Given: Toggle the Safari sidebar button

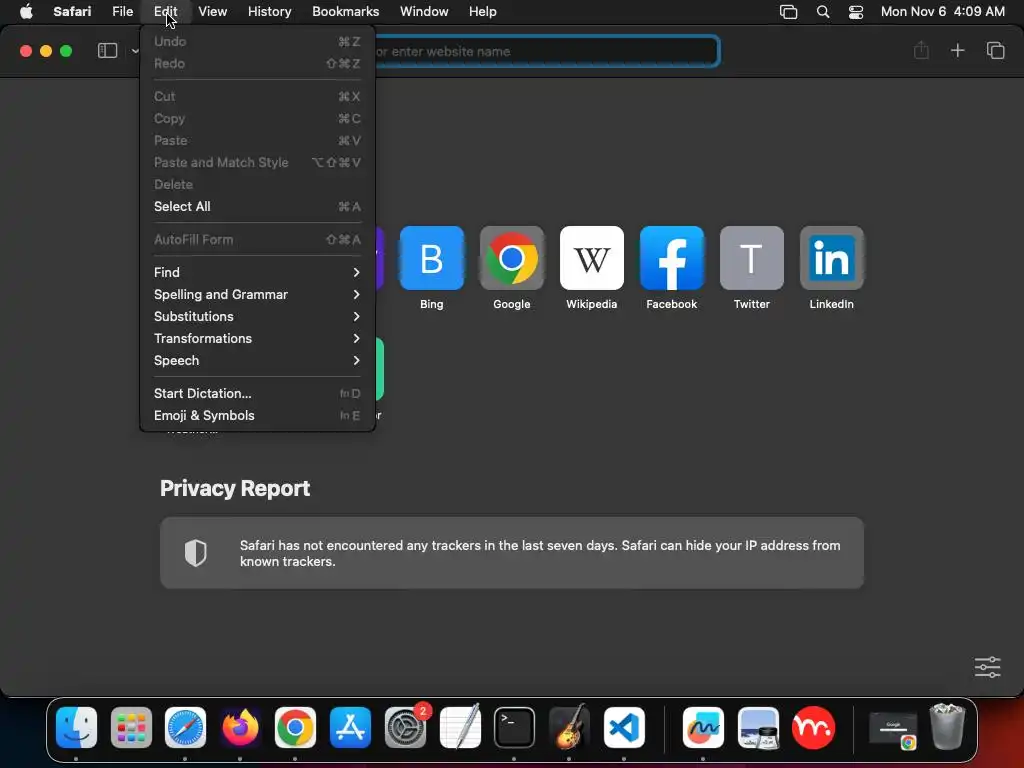Looking at the screenshot, I should (x=107, y=51).
